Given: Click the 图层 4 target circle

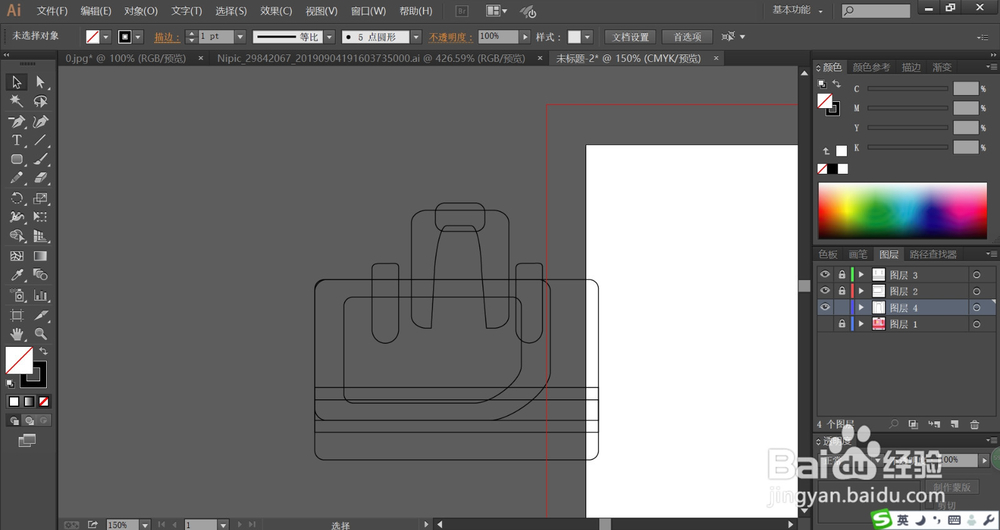Looking at the screenshot, I should (x=976, y=307).
